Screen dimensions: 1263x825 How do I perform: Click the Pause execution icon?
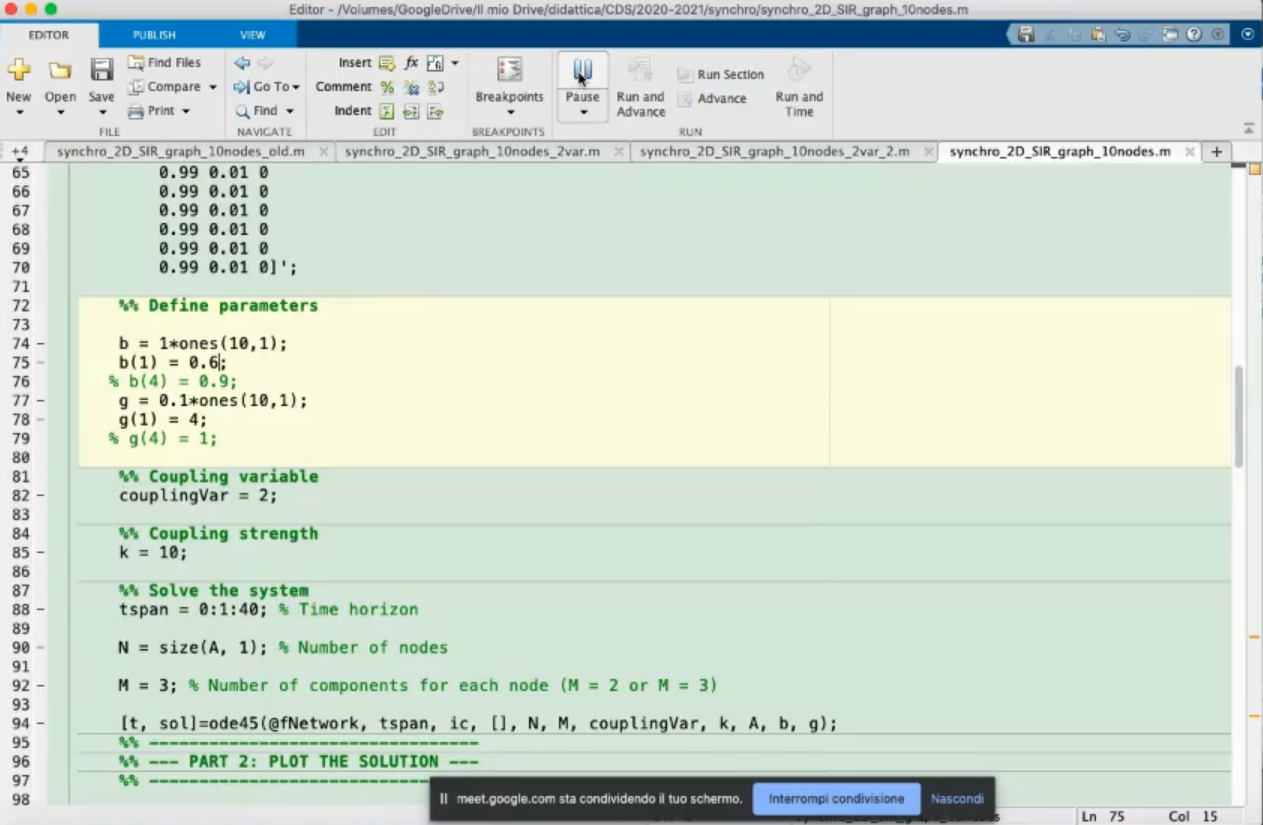[582, 72]
